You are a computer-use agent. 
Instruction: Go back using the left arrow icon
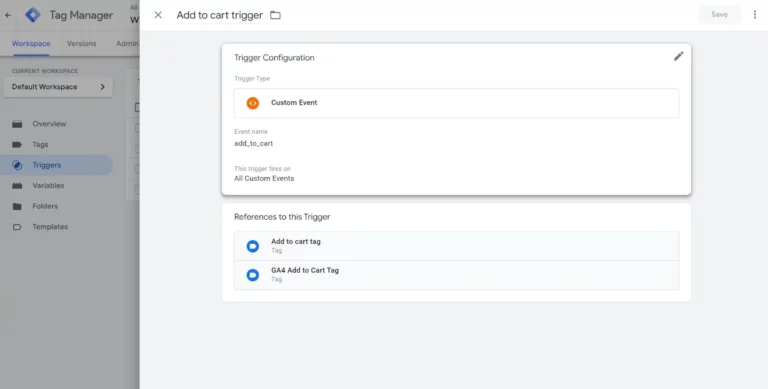click(x=8, y=15)
